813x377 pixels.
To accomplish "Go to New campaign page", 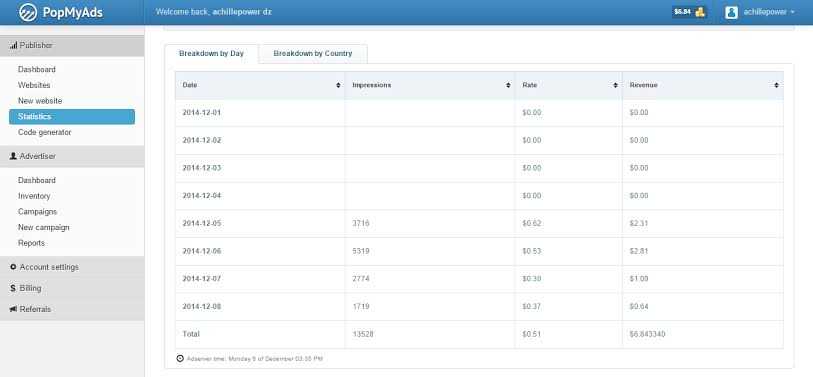I will coord(44,227).
